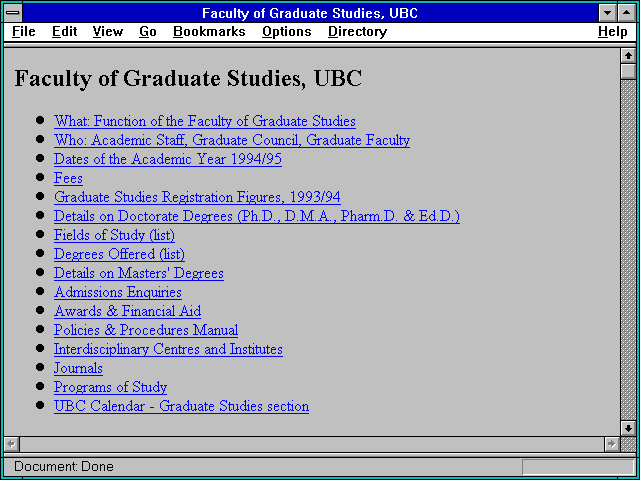Follow the Fees link

point(68,178)
